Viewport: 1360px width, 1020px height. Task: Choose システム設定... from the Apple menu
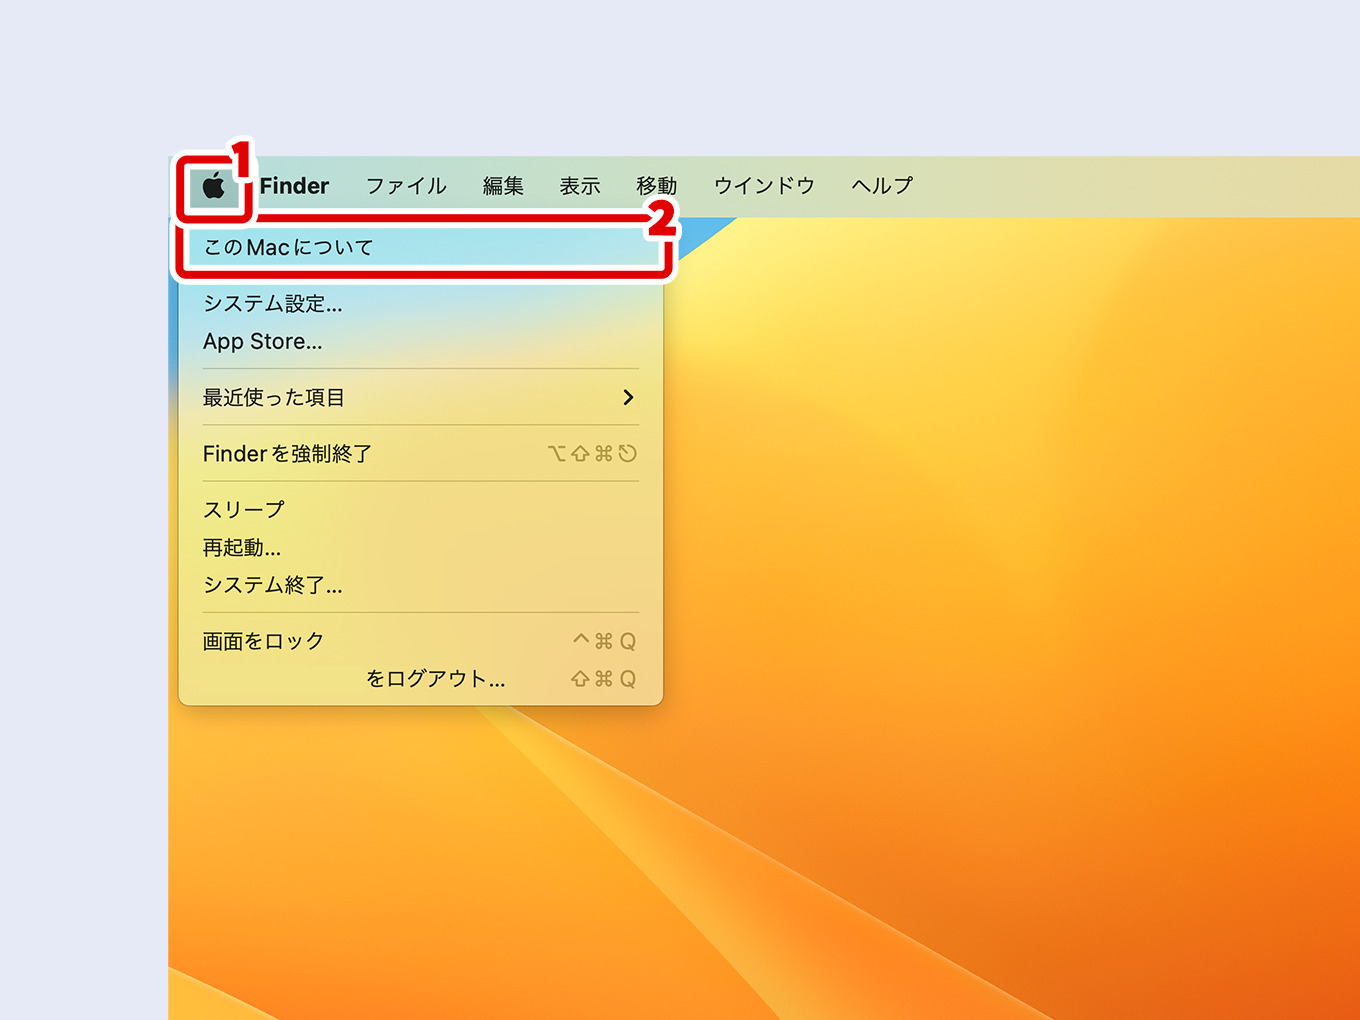[x=421, y=303]
